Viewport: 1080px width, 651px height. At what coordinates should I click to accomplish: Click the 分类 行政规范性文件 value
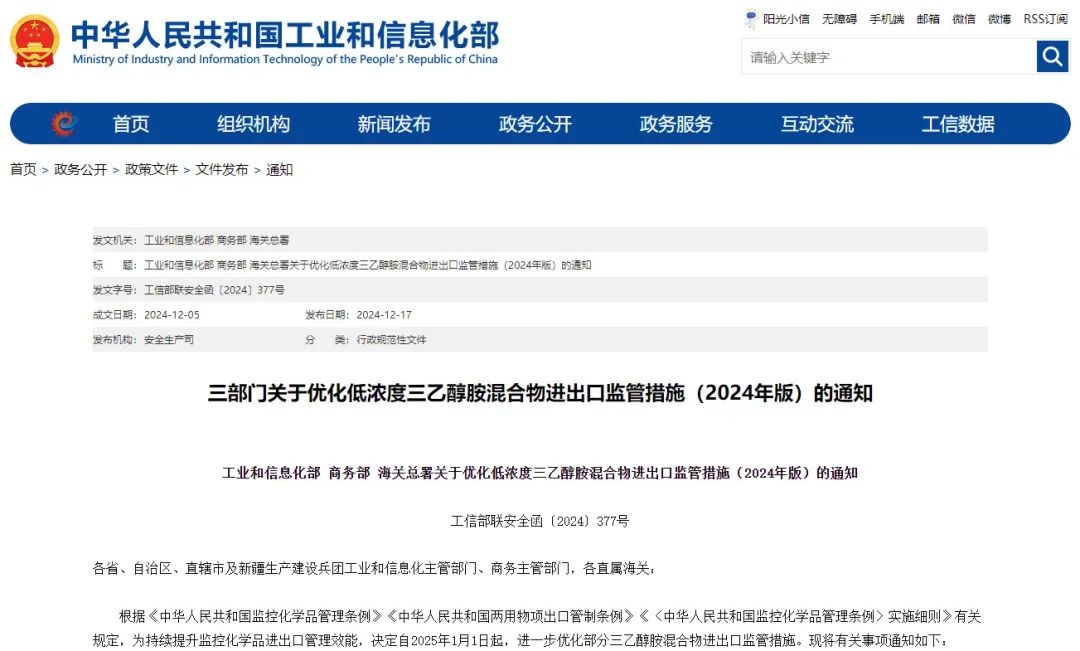pyautogui.click(x=391, y=340)
